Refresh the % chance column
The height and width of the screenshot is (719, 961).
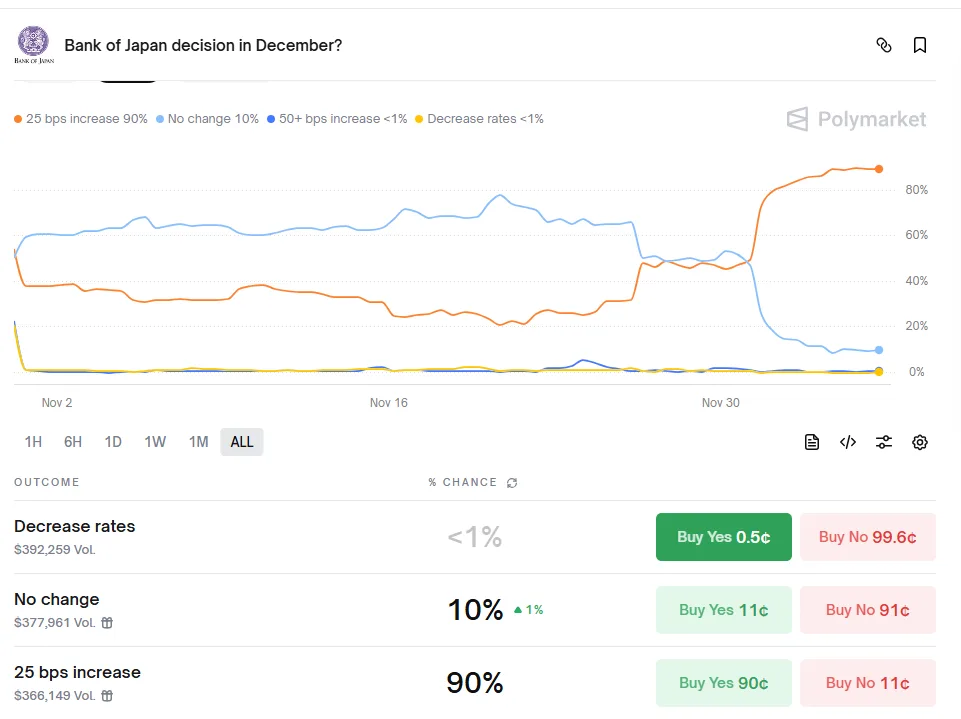512,483
